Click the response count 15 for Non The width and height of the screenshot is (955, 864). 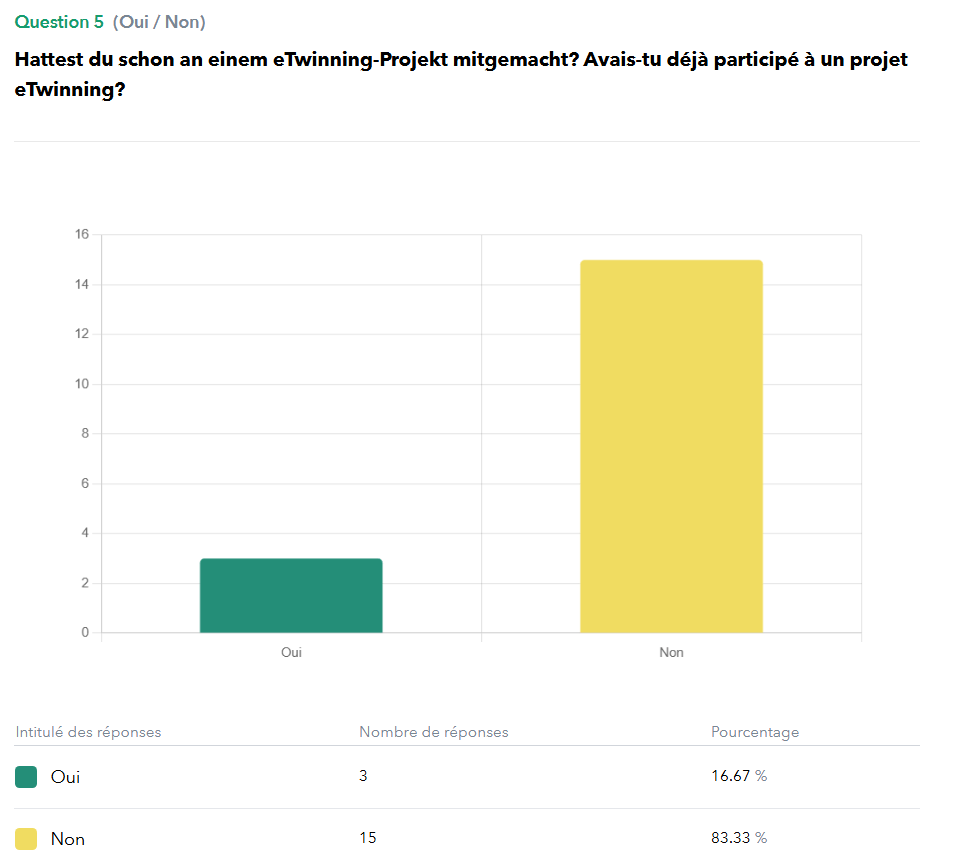pos(367,838)
